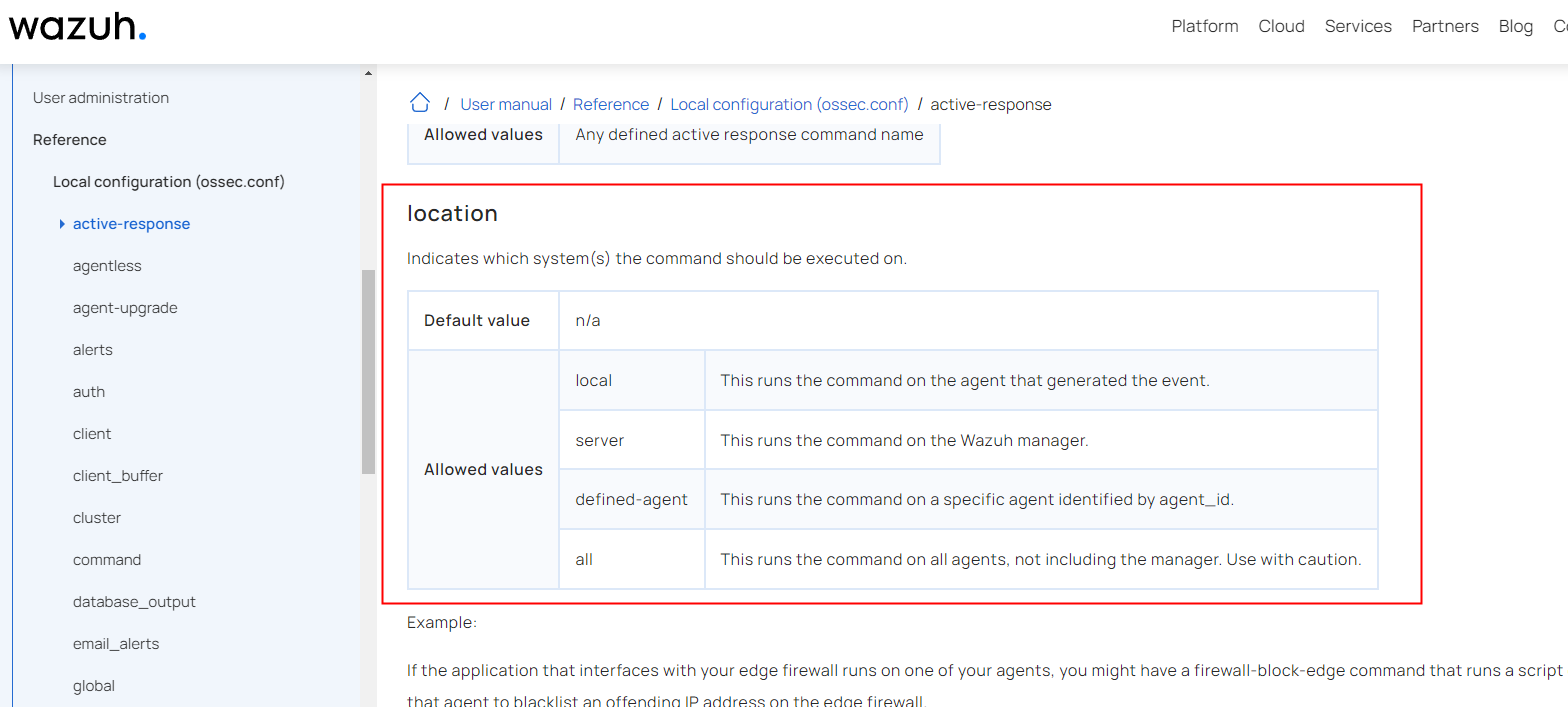This screenshot has width=1568, height=707.
Task: Open the Partners menu
Action: pos(1445,26)
